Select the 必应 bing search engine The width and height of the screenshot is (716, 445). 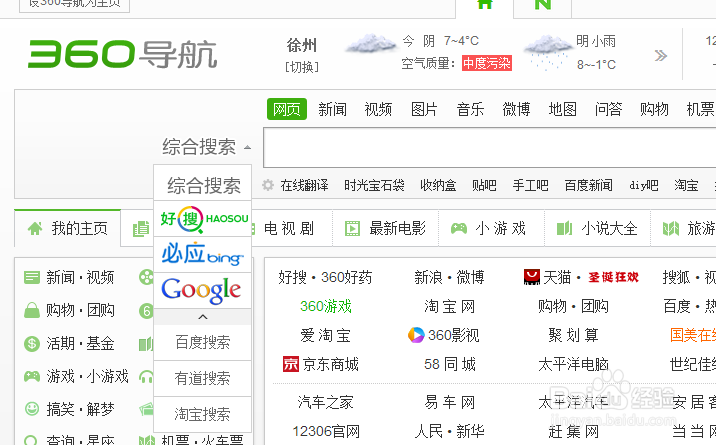click(x=202, y=254)
